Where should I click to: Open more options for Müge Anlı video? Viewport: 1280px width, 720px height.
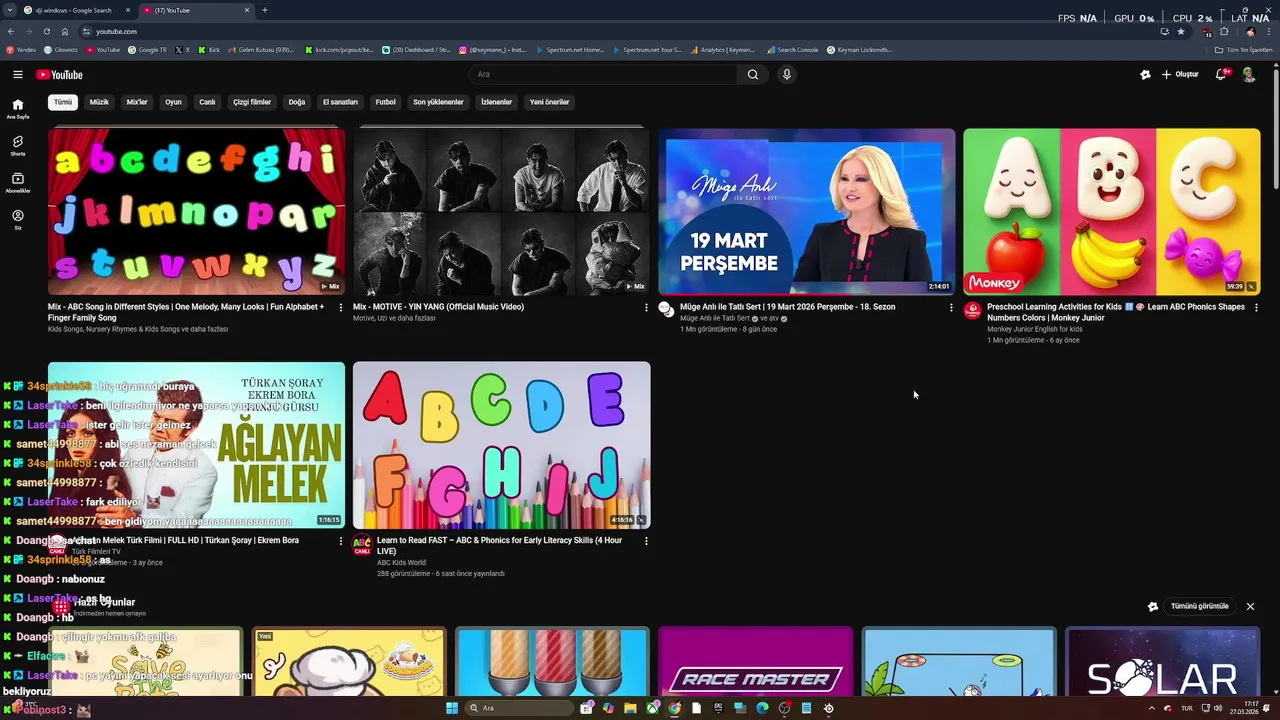[x=950, y=308]
